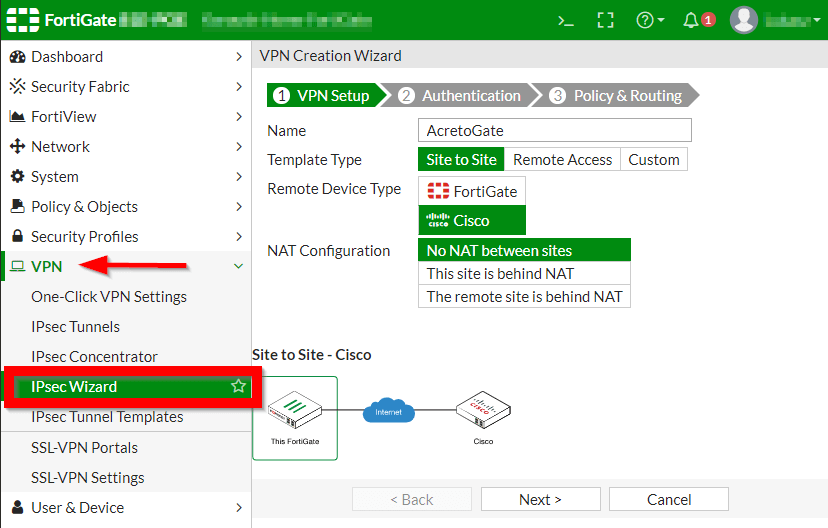Click the FortiGate device-type logo

(x=438, y=191)
